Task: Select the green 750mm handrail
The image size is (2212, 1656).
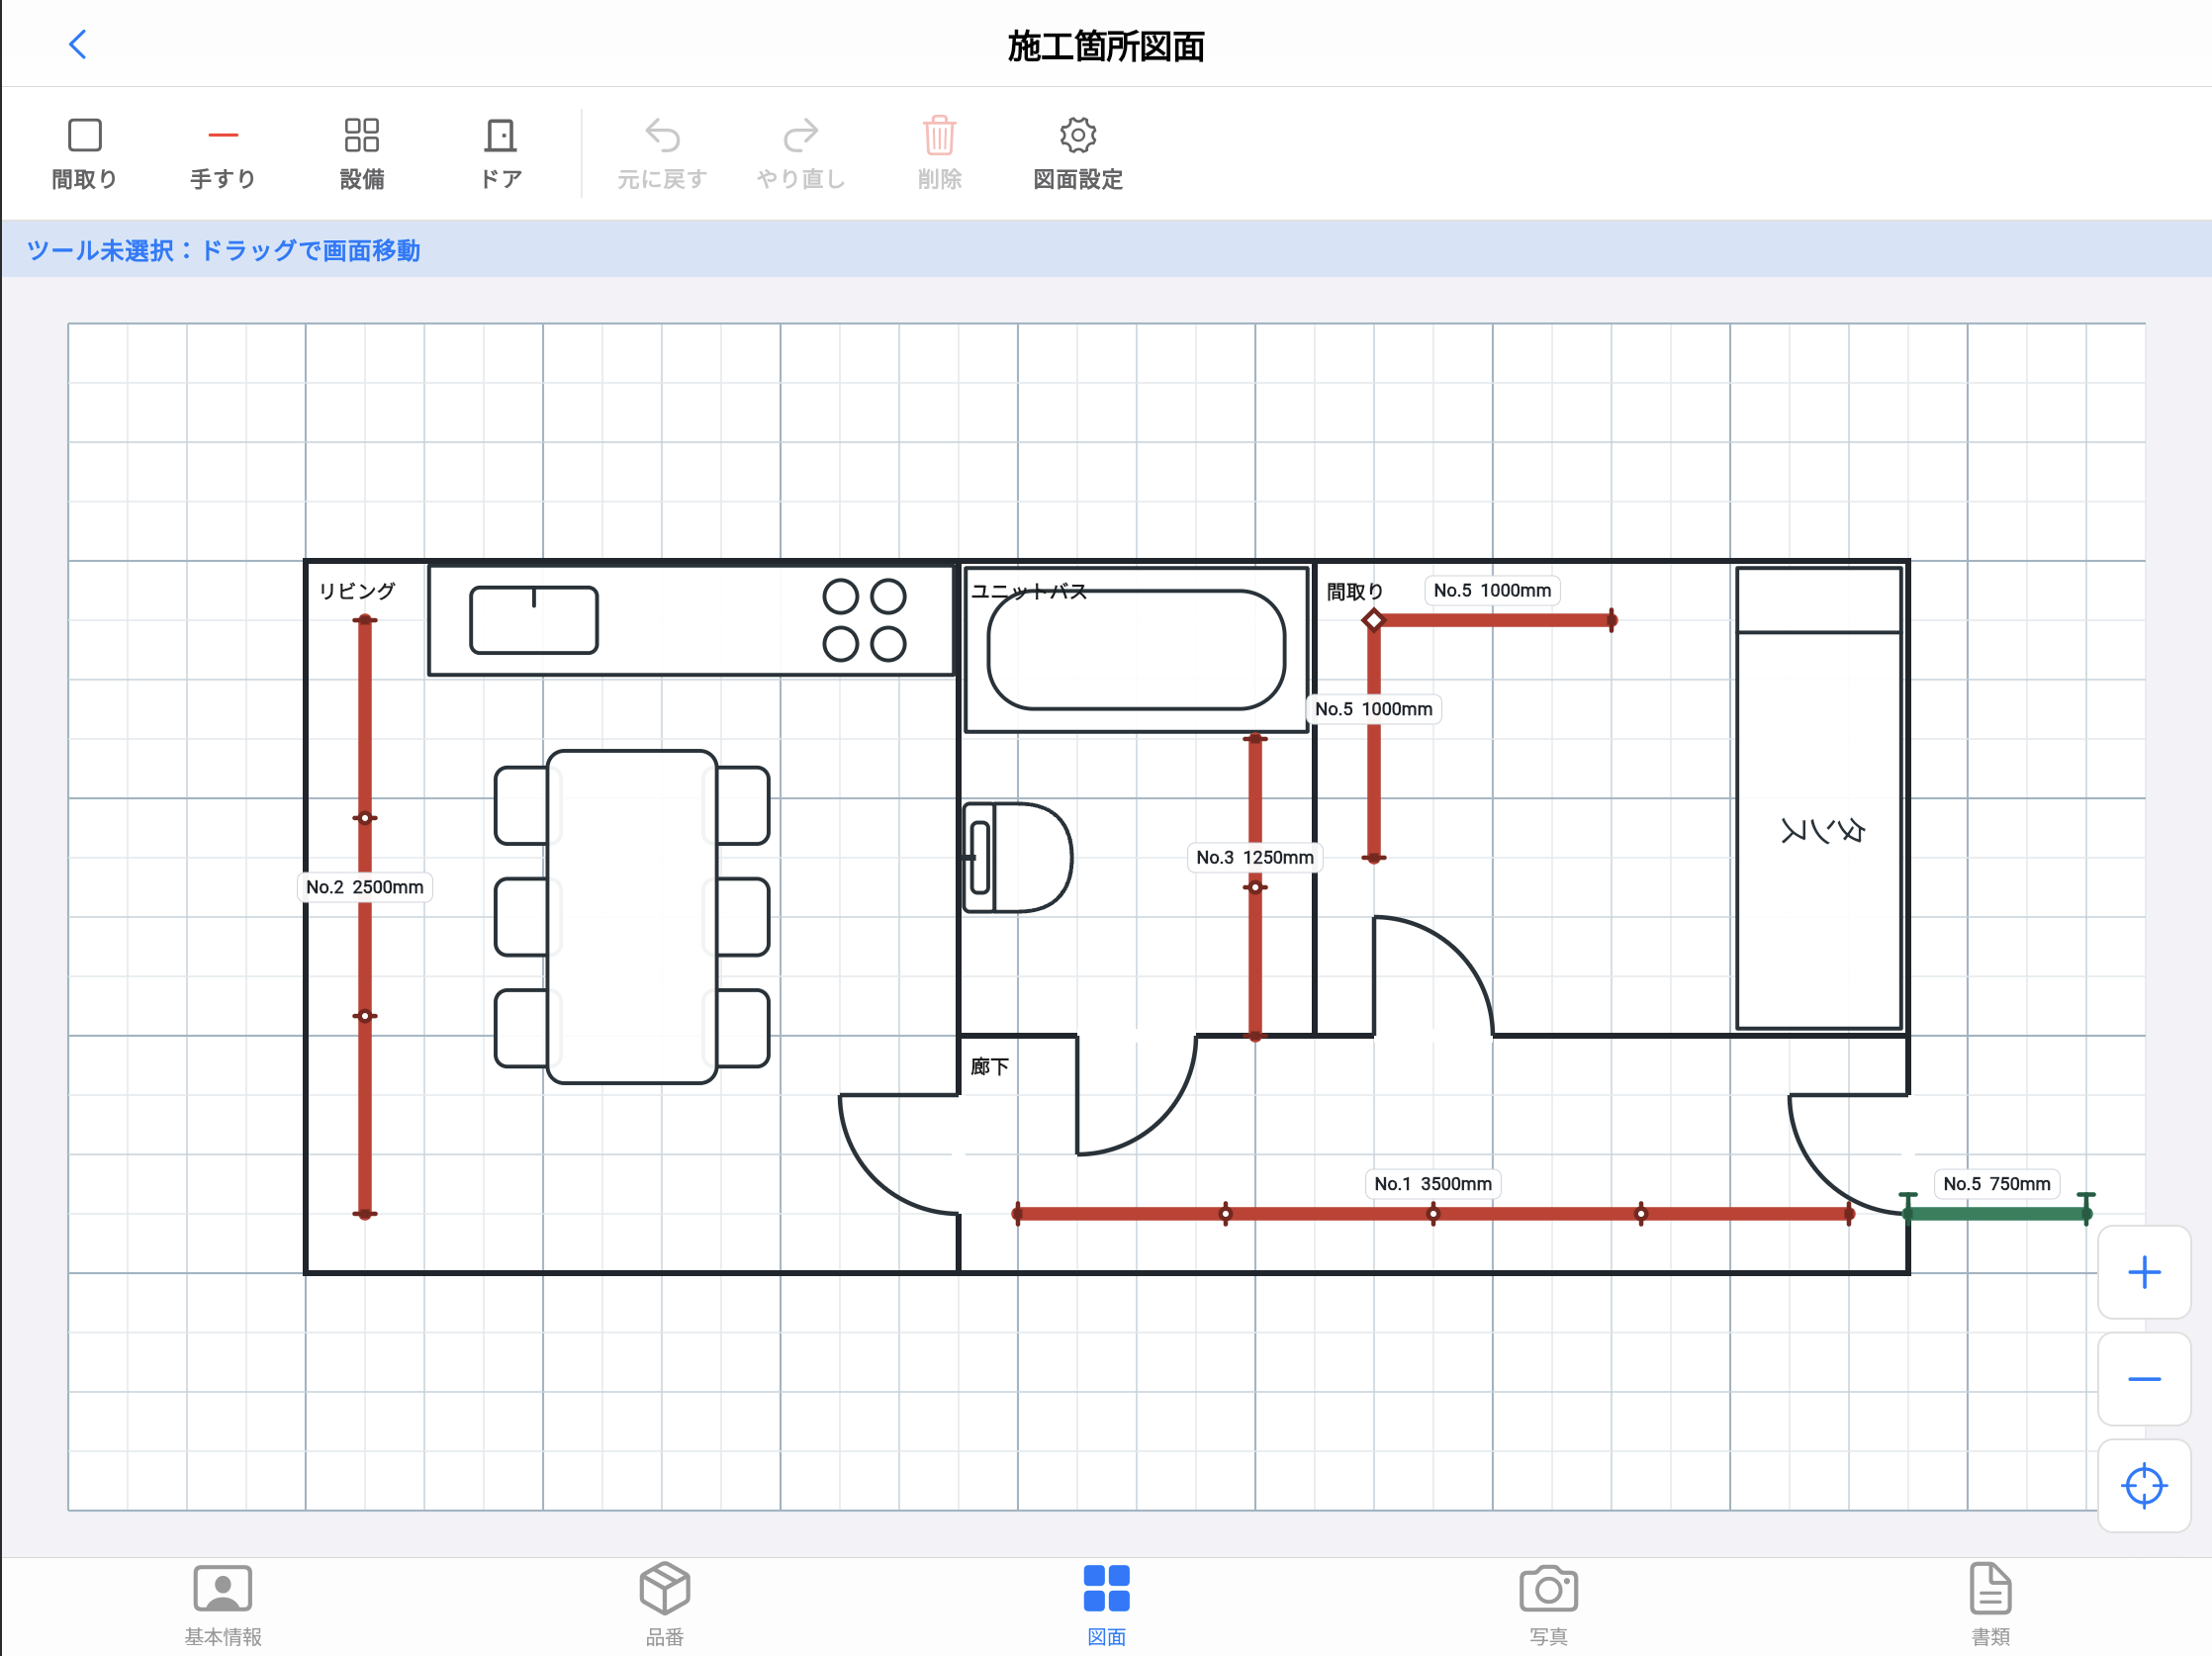Action: pos(1997,1214)
